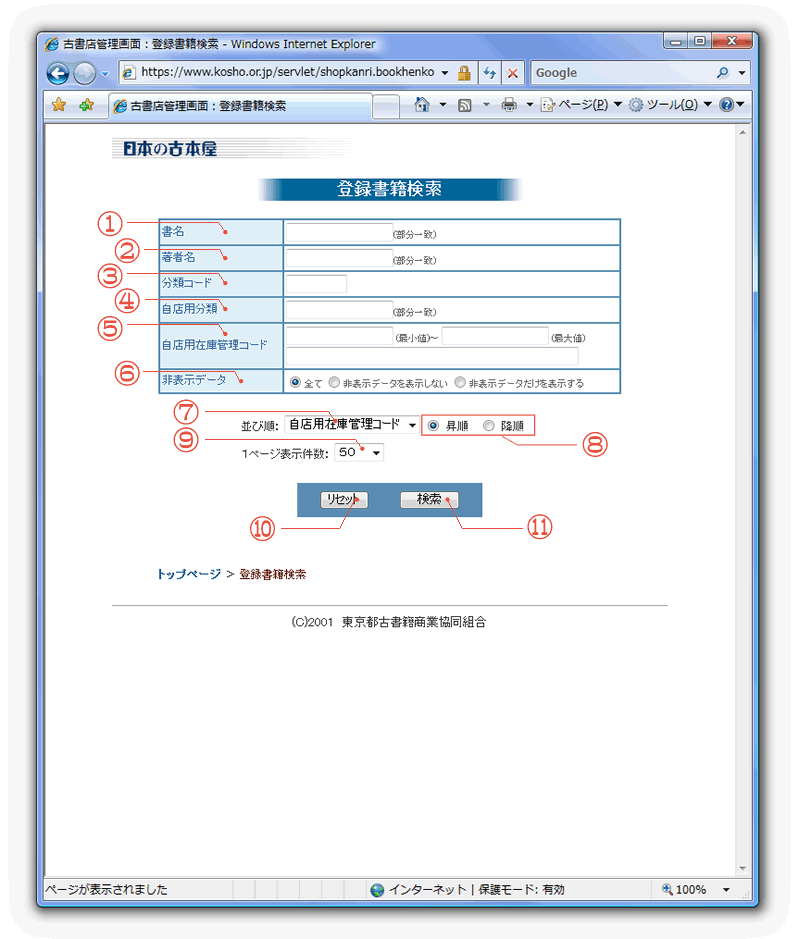The height and width of the screenshot is (939, 800).
Task: Open the recent pages dropdown arrow
Action: 105,74
